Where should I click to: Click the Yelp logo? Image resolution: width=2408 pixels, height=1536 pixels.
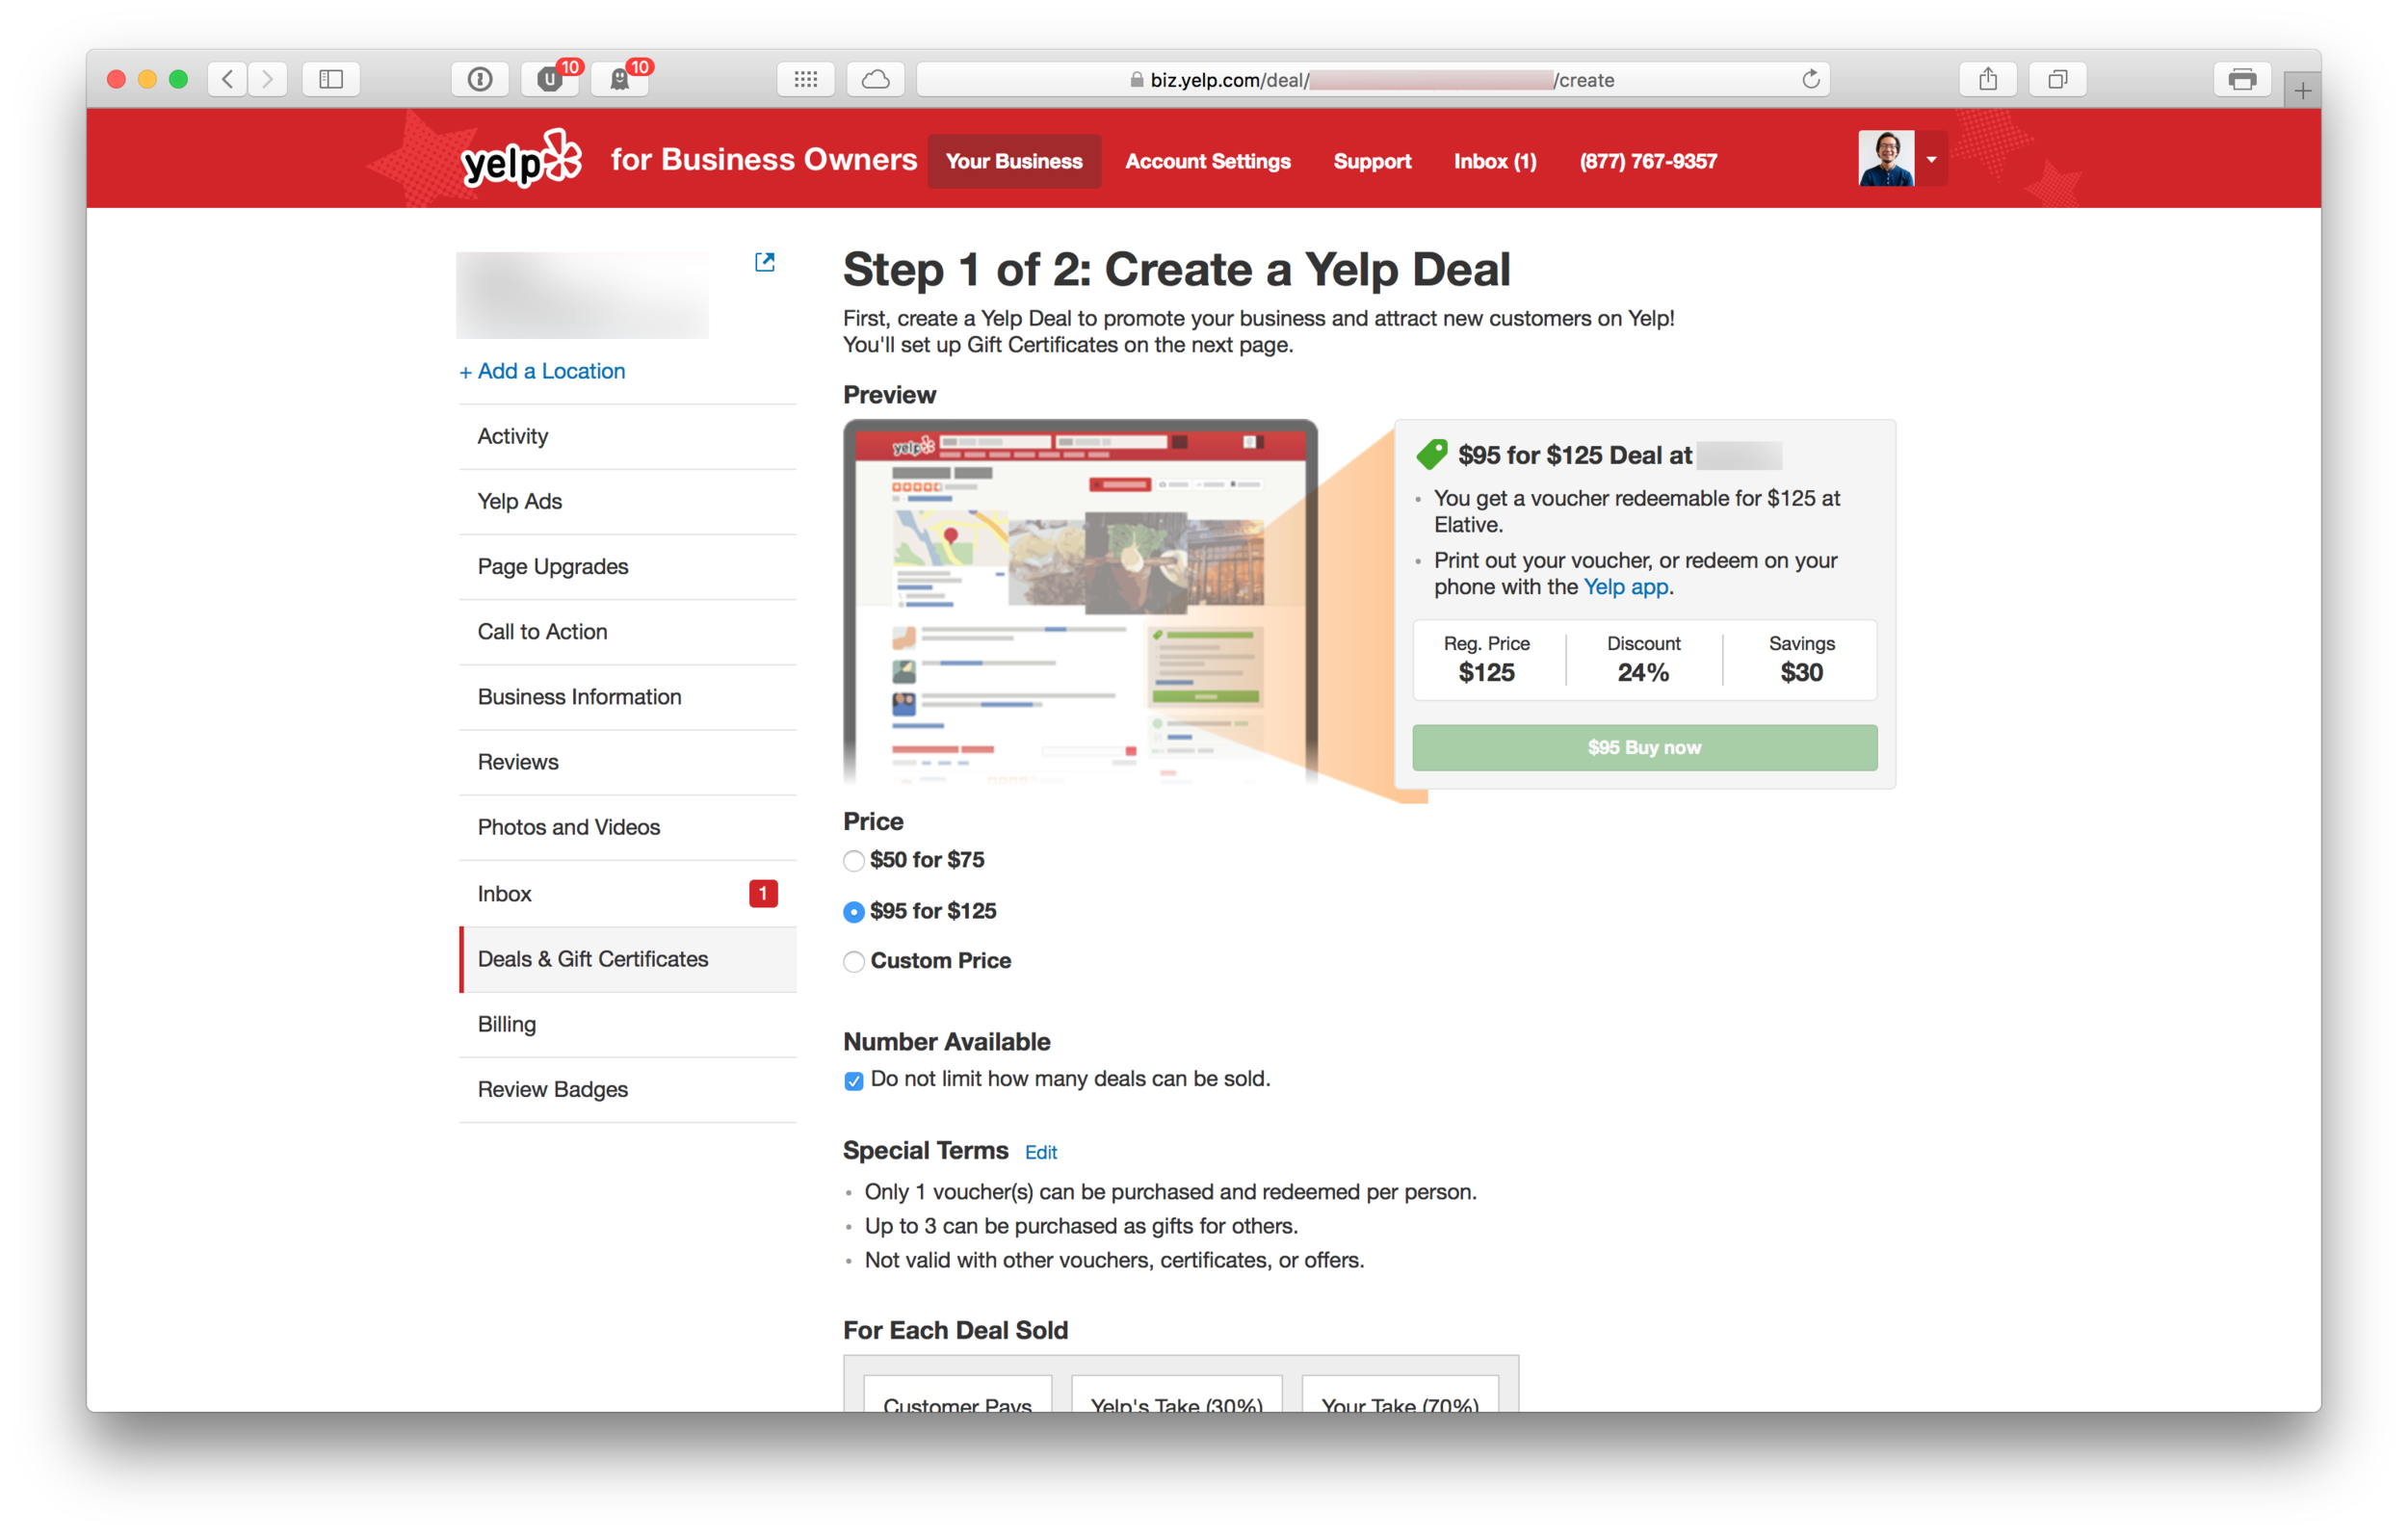521,159
